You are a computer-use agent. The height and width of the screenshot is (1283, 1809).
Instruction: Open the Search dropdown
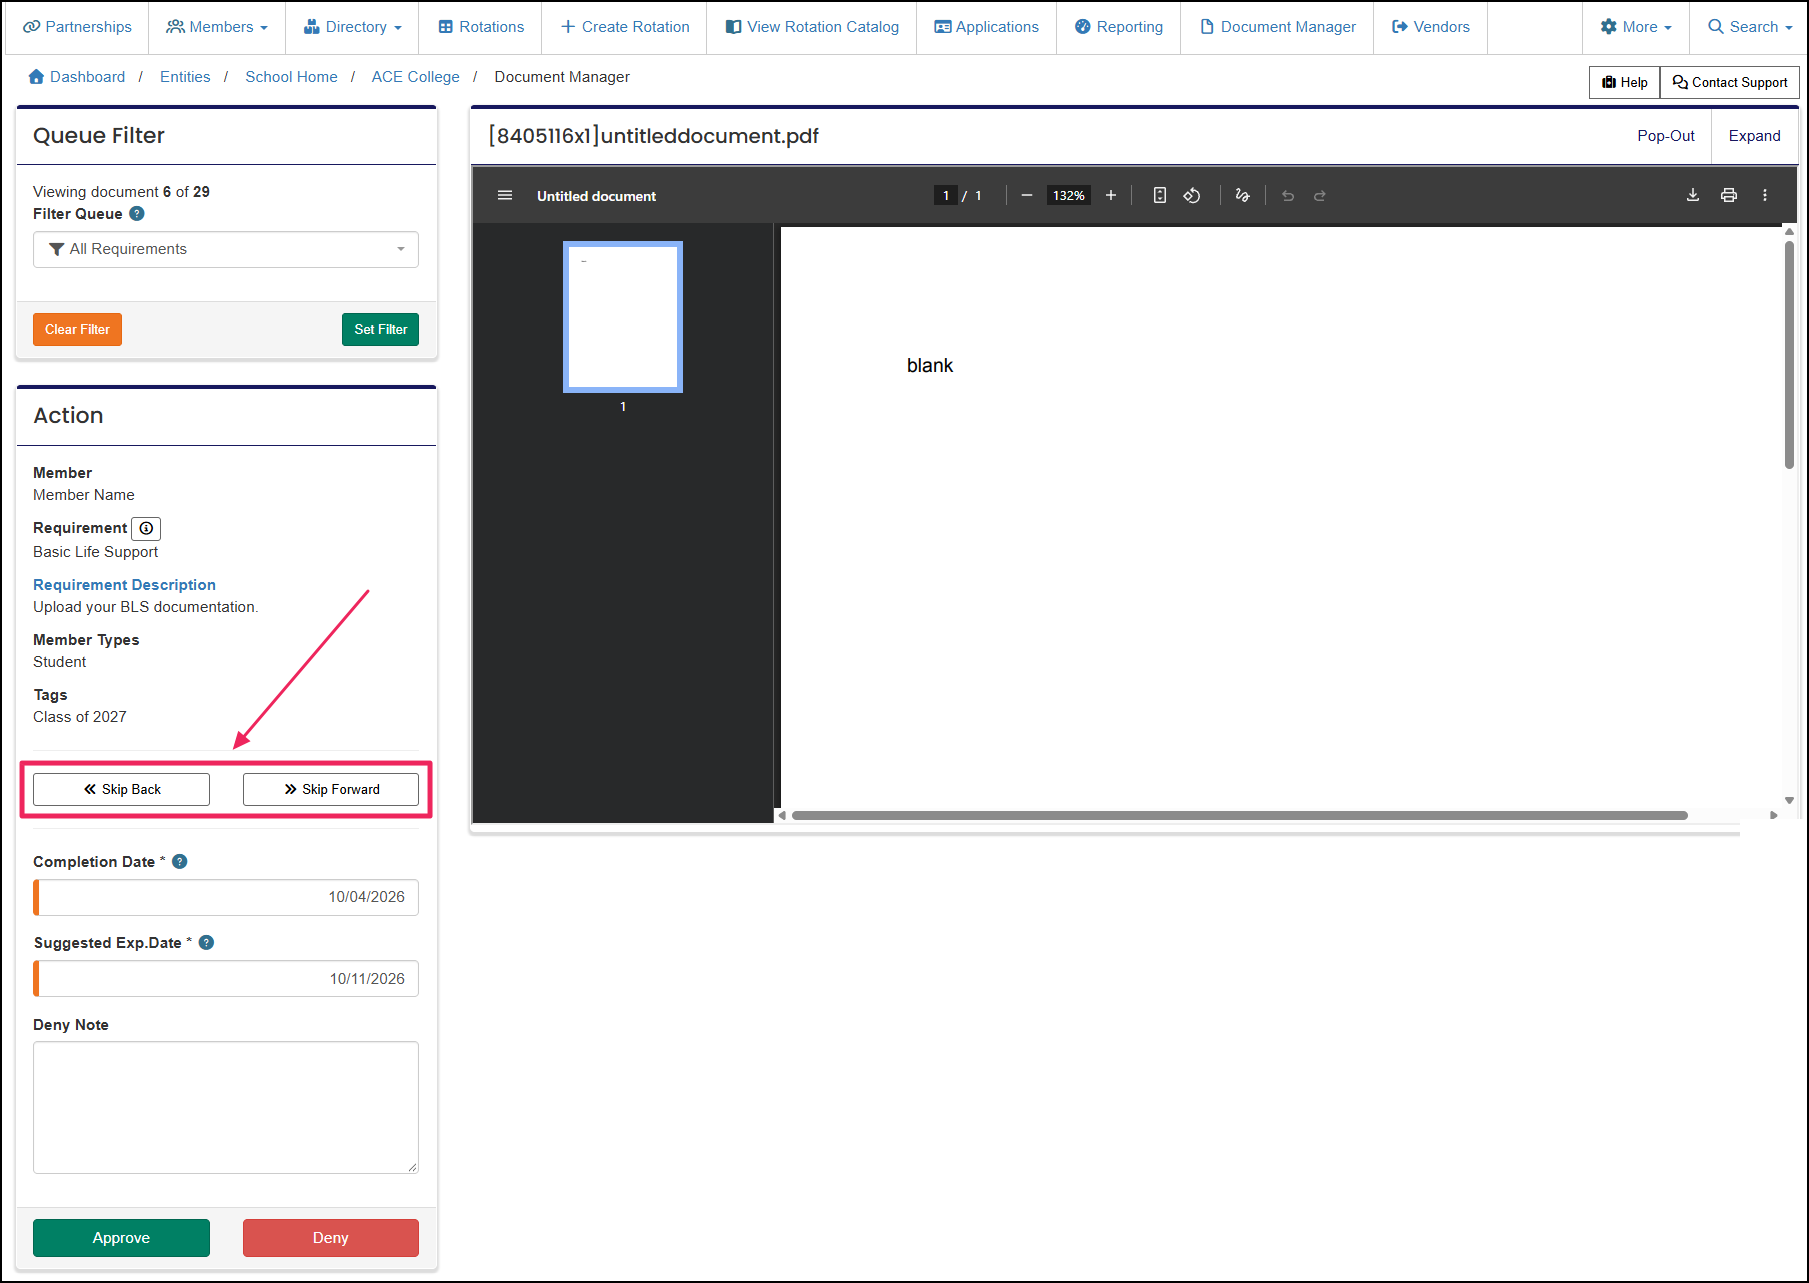click(1749, 27)
